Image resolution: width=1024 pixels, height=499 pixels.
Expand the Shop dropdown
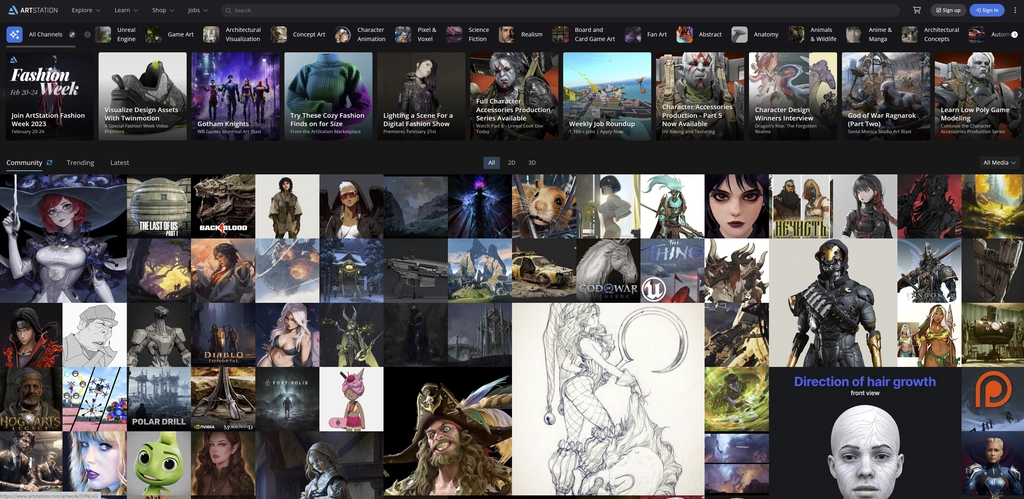[x=163, y=10]
